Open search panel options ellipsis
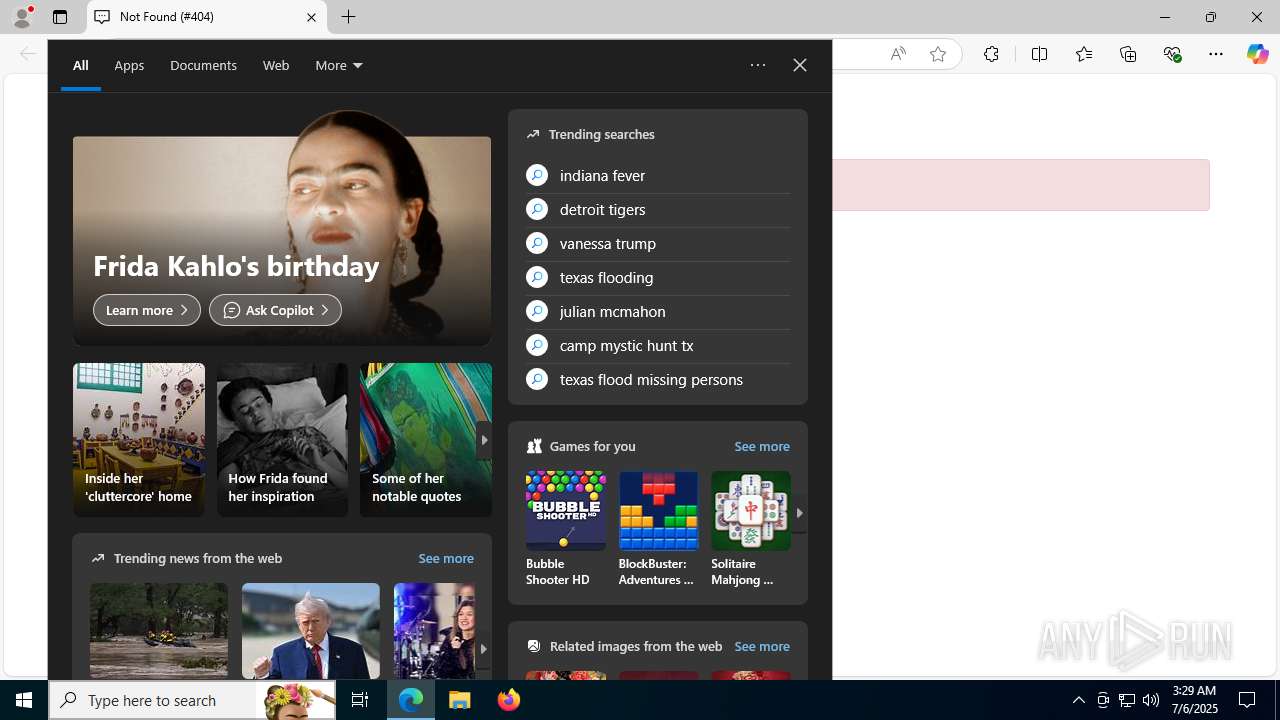Screen dimensions: 1280x720 tap(758, 65)
